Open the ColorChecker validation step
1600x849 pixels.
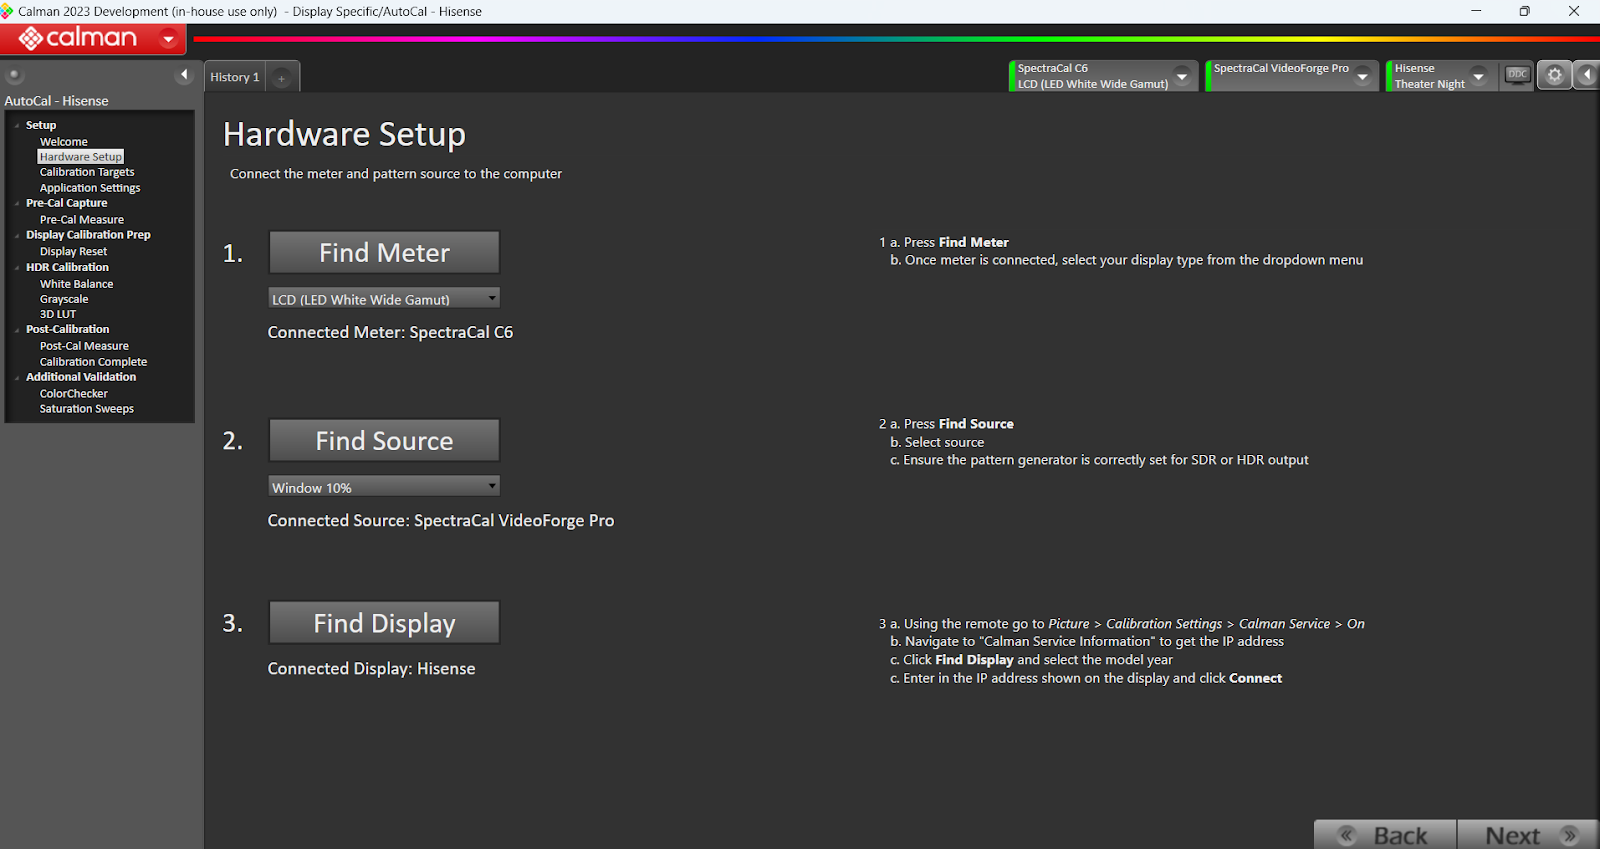74,394
